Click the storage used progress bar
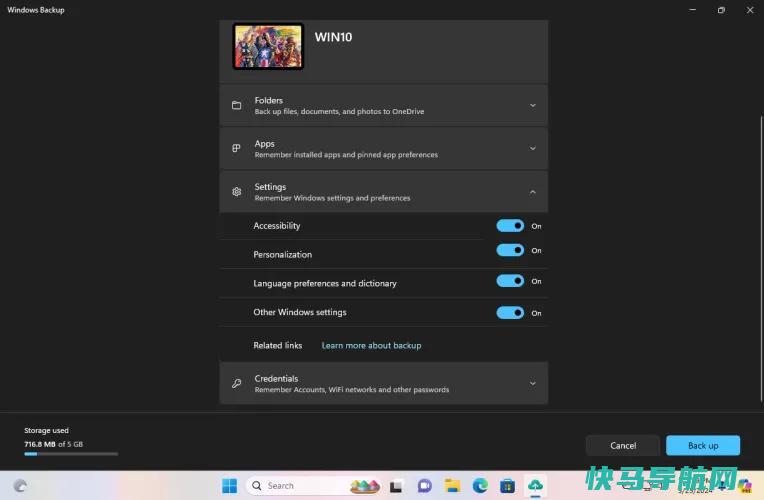Viewport: 764px width, 500px height. 71,454
